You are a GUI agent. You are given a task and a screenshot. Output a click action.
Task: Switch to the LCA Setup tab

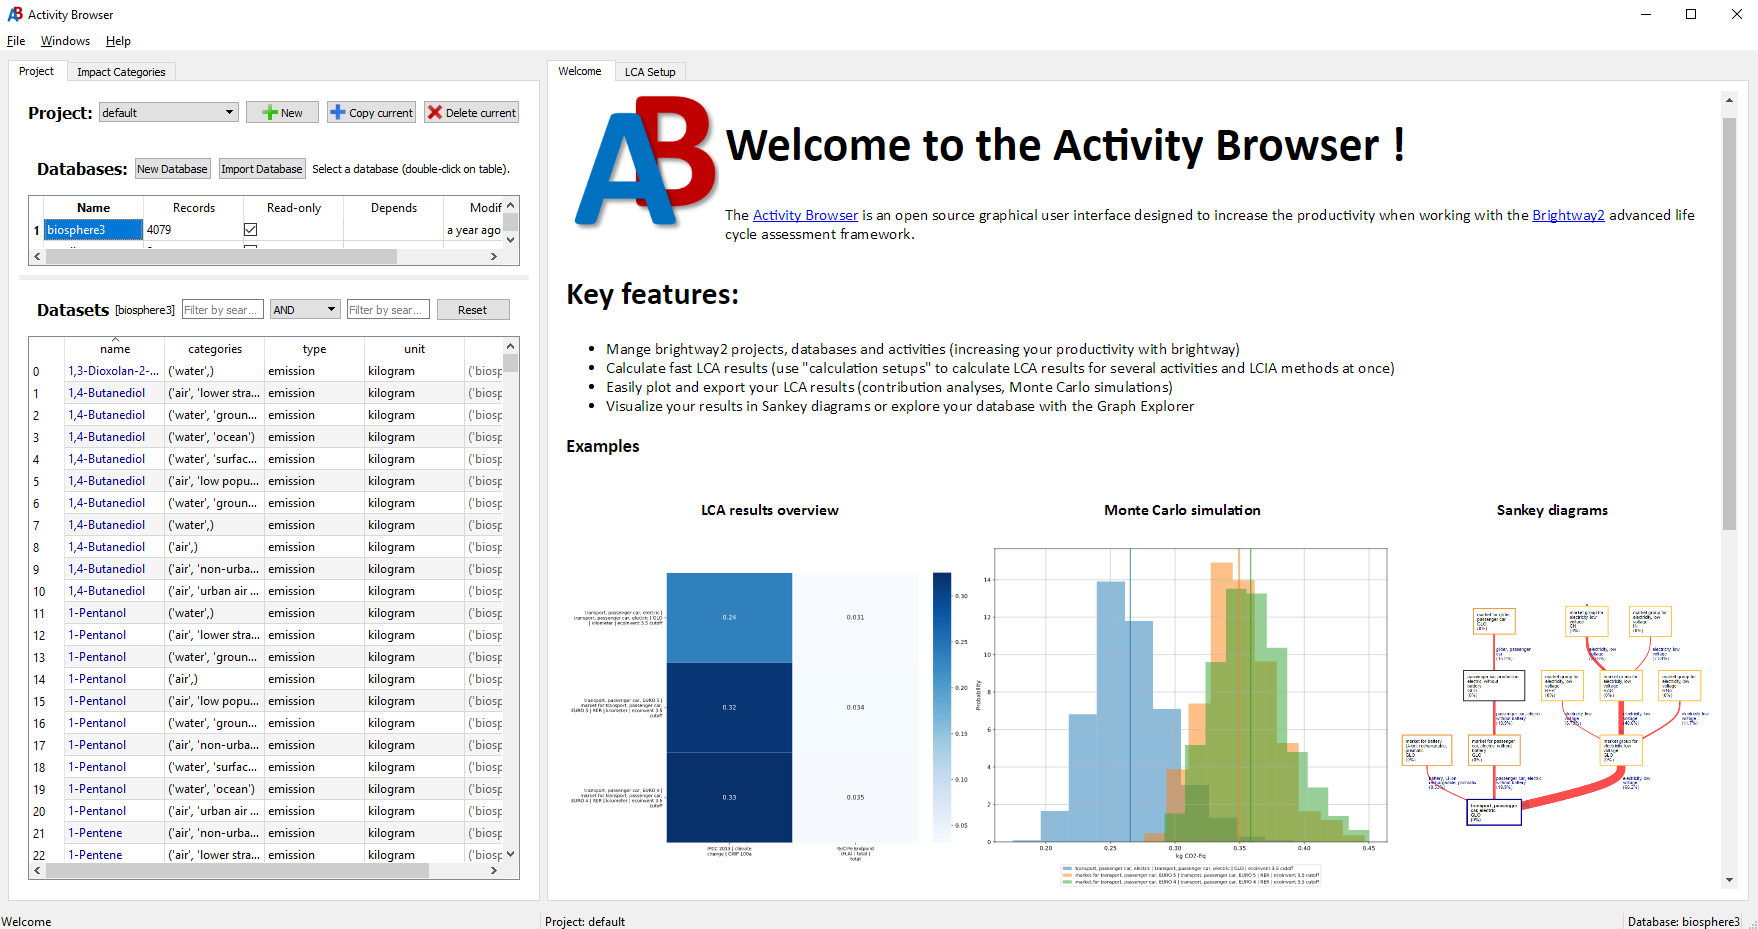click(x=650, y=71)
